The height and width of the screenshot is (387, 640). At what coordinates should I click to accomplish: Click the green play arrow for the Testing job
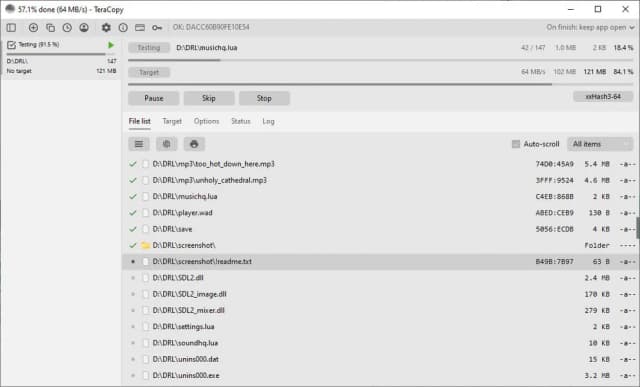point(111,45)
